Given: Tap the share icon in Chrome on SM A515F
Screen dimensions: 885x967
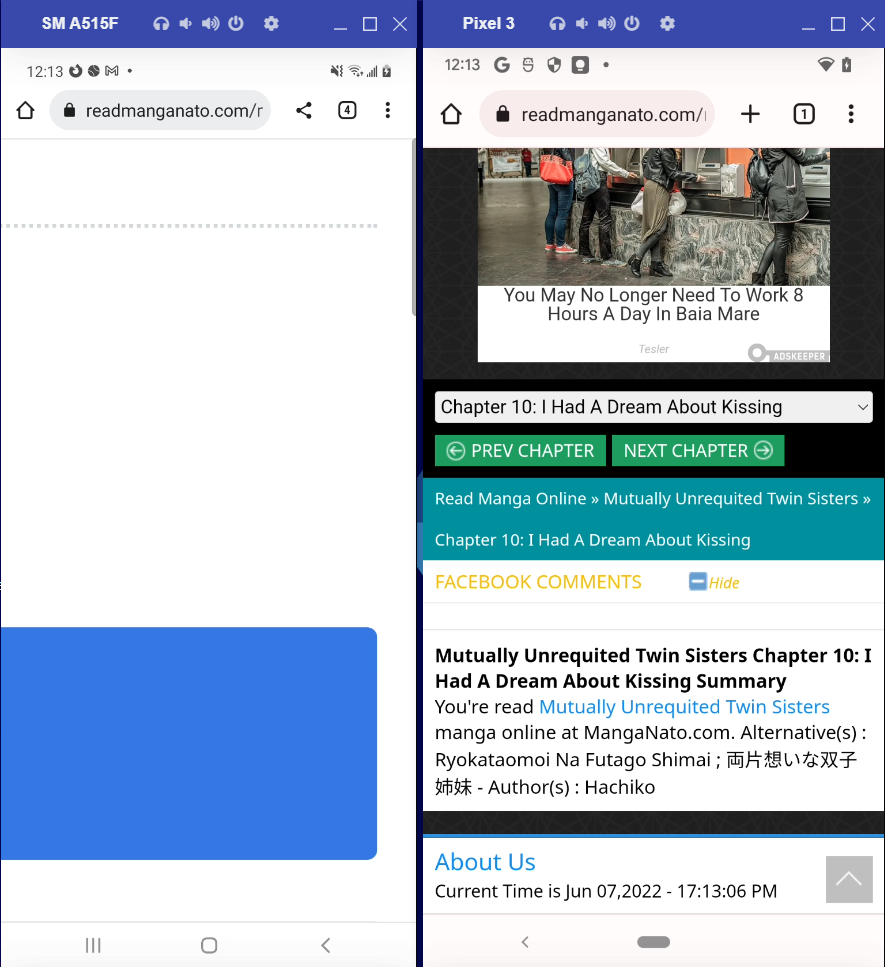Looking at the screenshot, I should point(304,111).
